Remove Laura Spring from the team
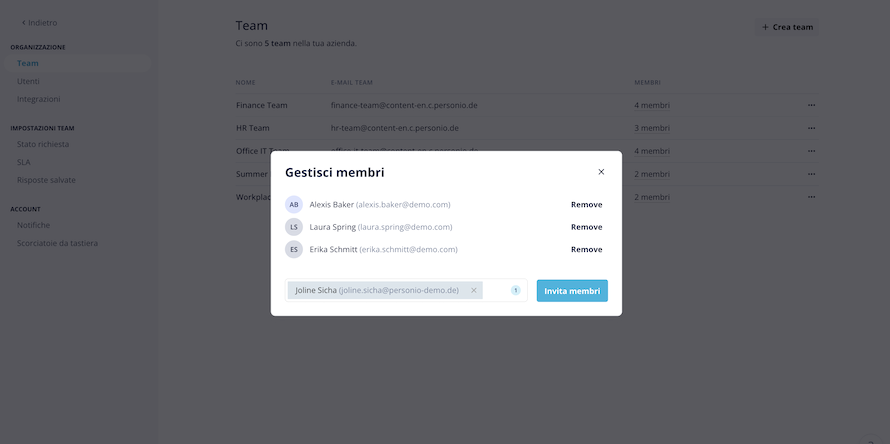 pos(586,227)
